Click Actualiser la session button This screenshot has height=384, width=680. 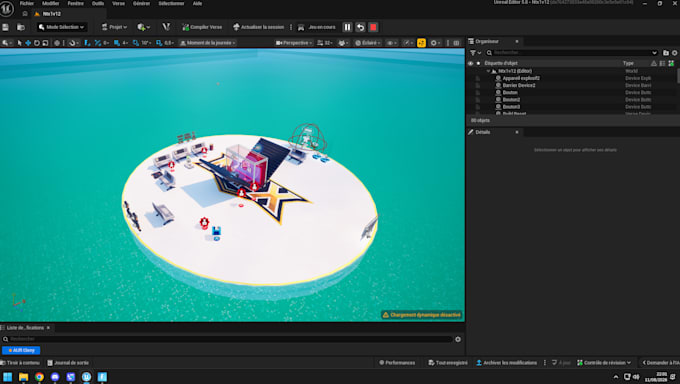coord(258,27)
